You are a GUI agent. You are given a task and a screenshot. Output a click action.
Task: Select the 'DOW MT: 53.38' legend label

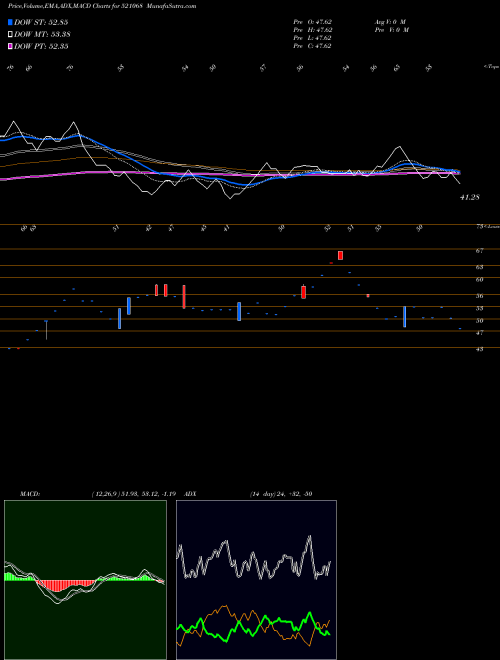(42, 34)
